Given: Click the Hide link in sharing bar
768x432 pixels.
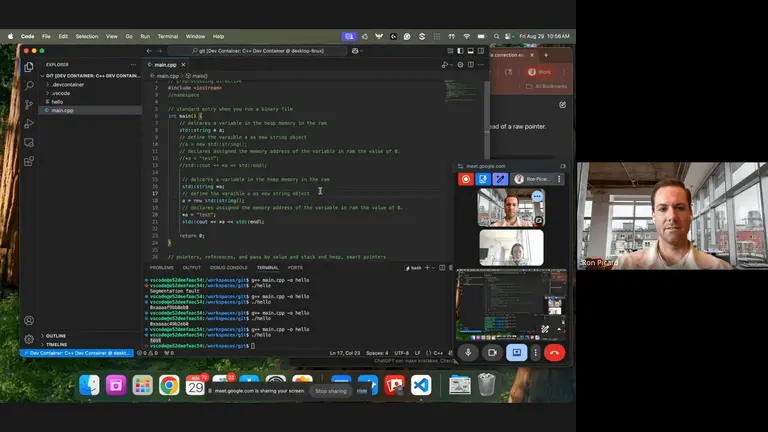Looking at the screenshot, I should 362,391.
